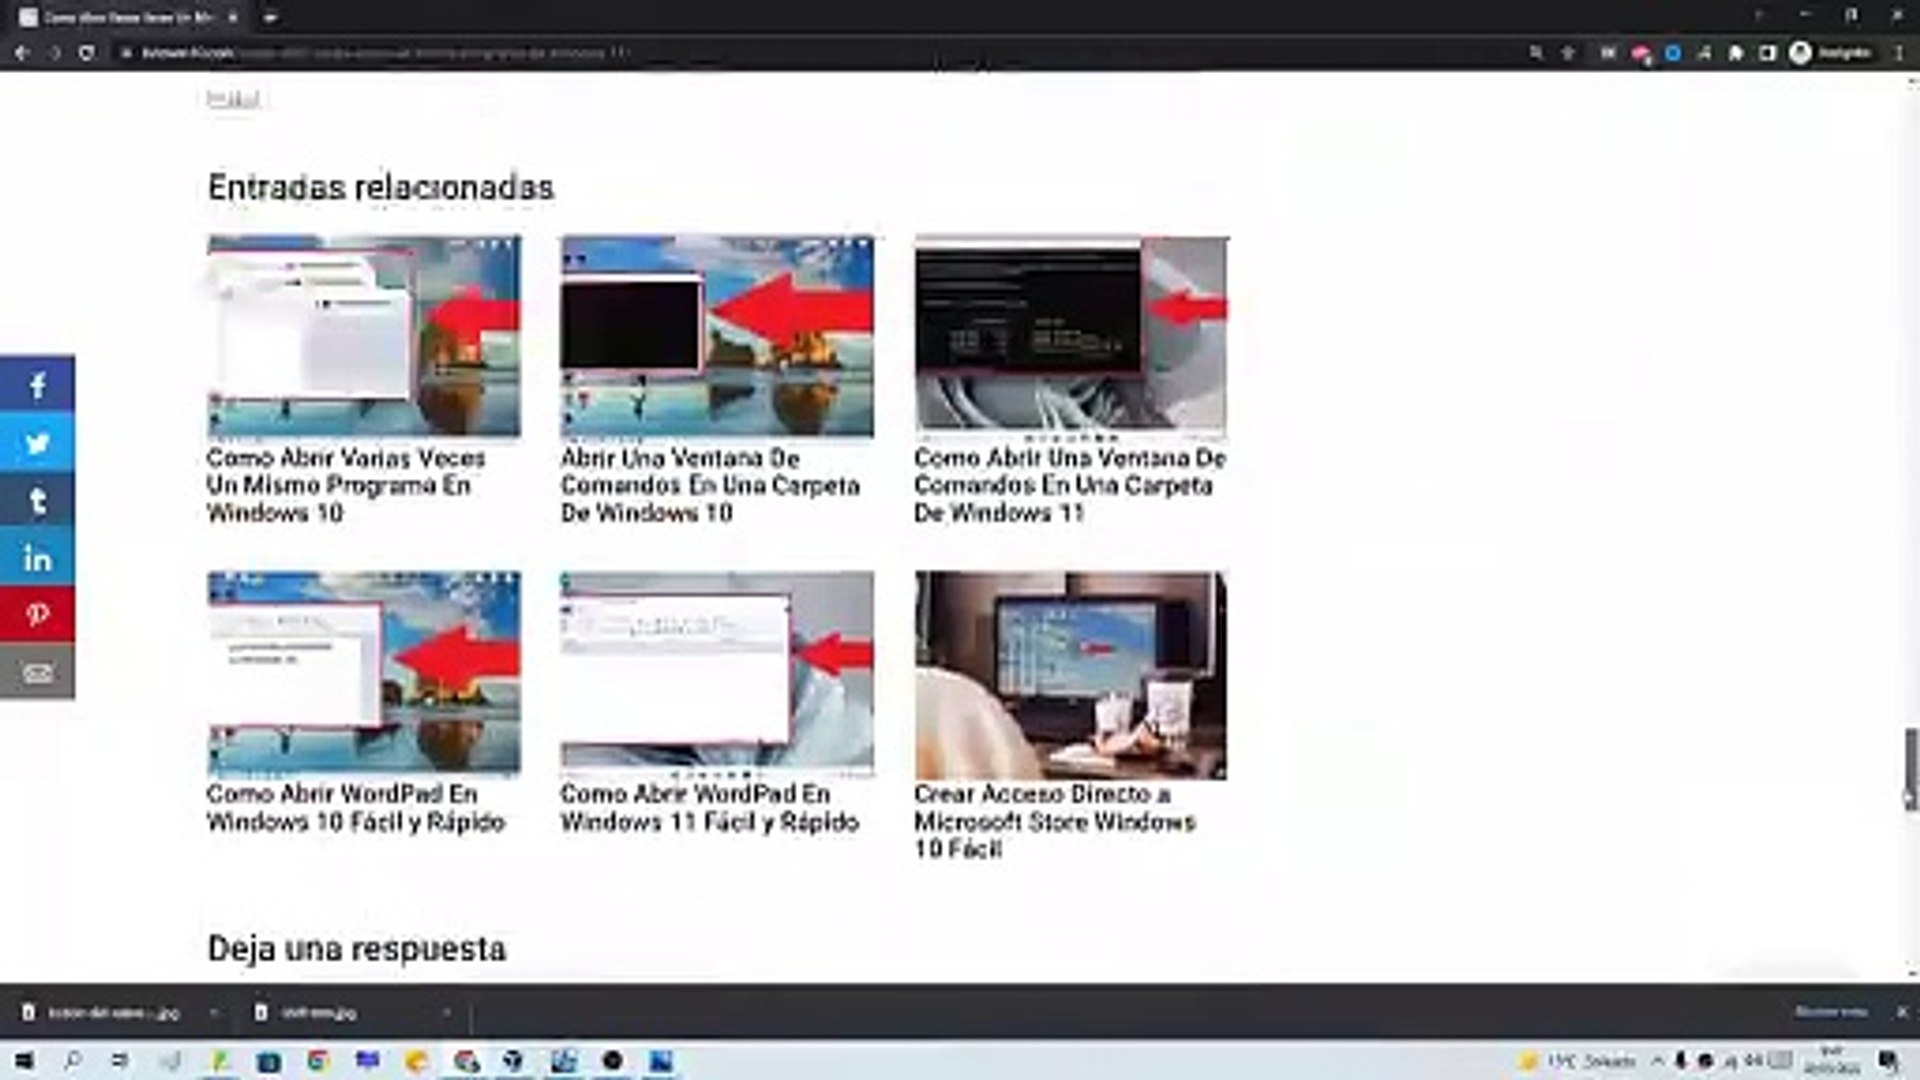Open the Windows 10 command window thumbnail
The image size is (1920, 1080).
tap(716, 337)
